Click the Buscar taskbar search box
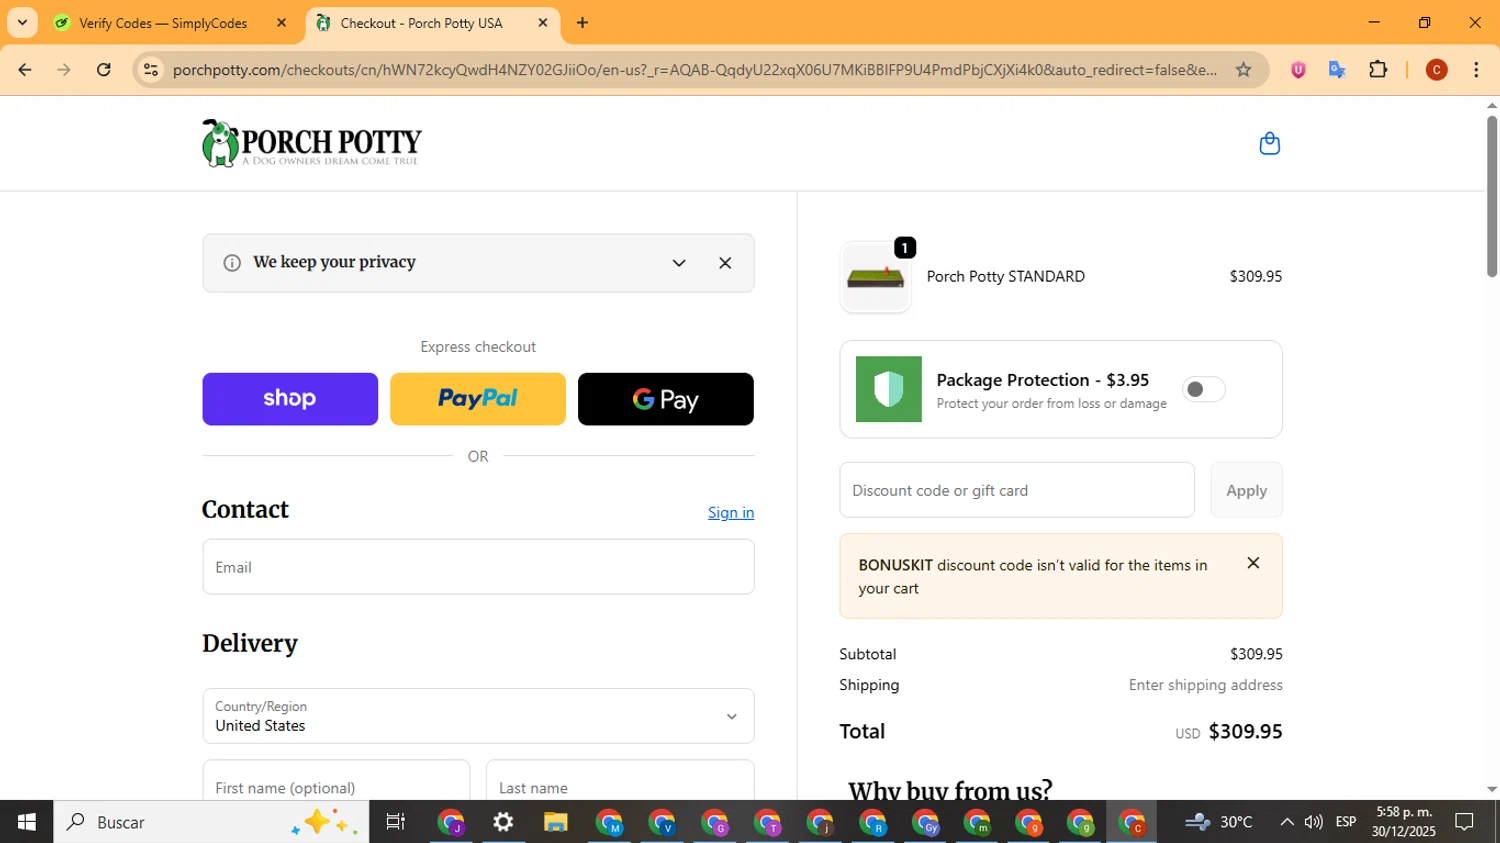This screenshot has width=1500, height=843. click(211, 822)
